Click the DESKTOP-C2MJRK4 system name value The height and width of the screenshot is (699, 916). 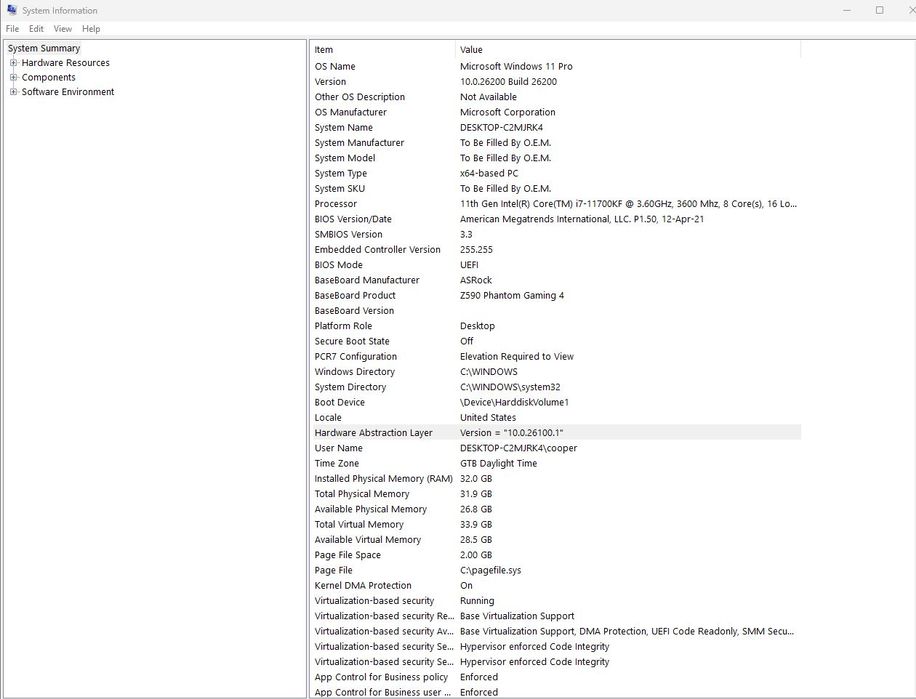pos(501,127)
